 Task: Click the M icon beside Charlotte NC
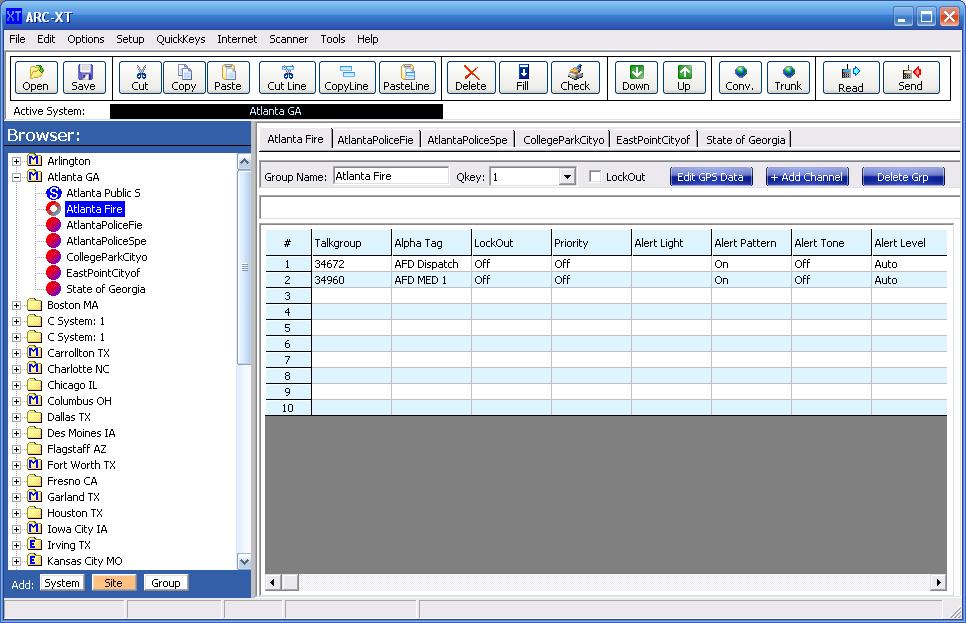(34, 369)
